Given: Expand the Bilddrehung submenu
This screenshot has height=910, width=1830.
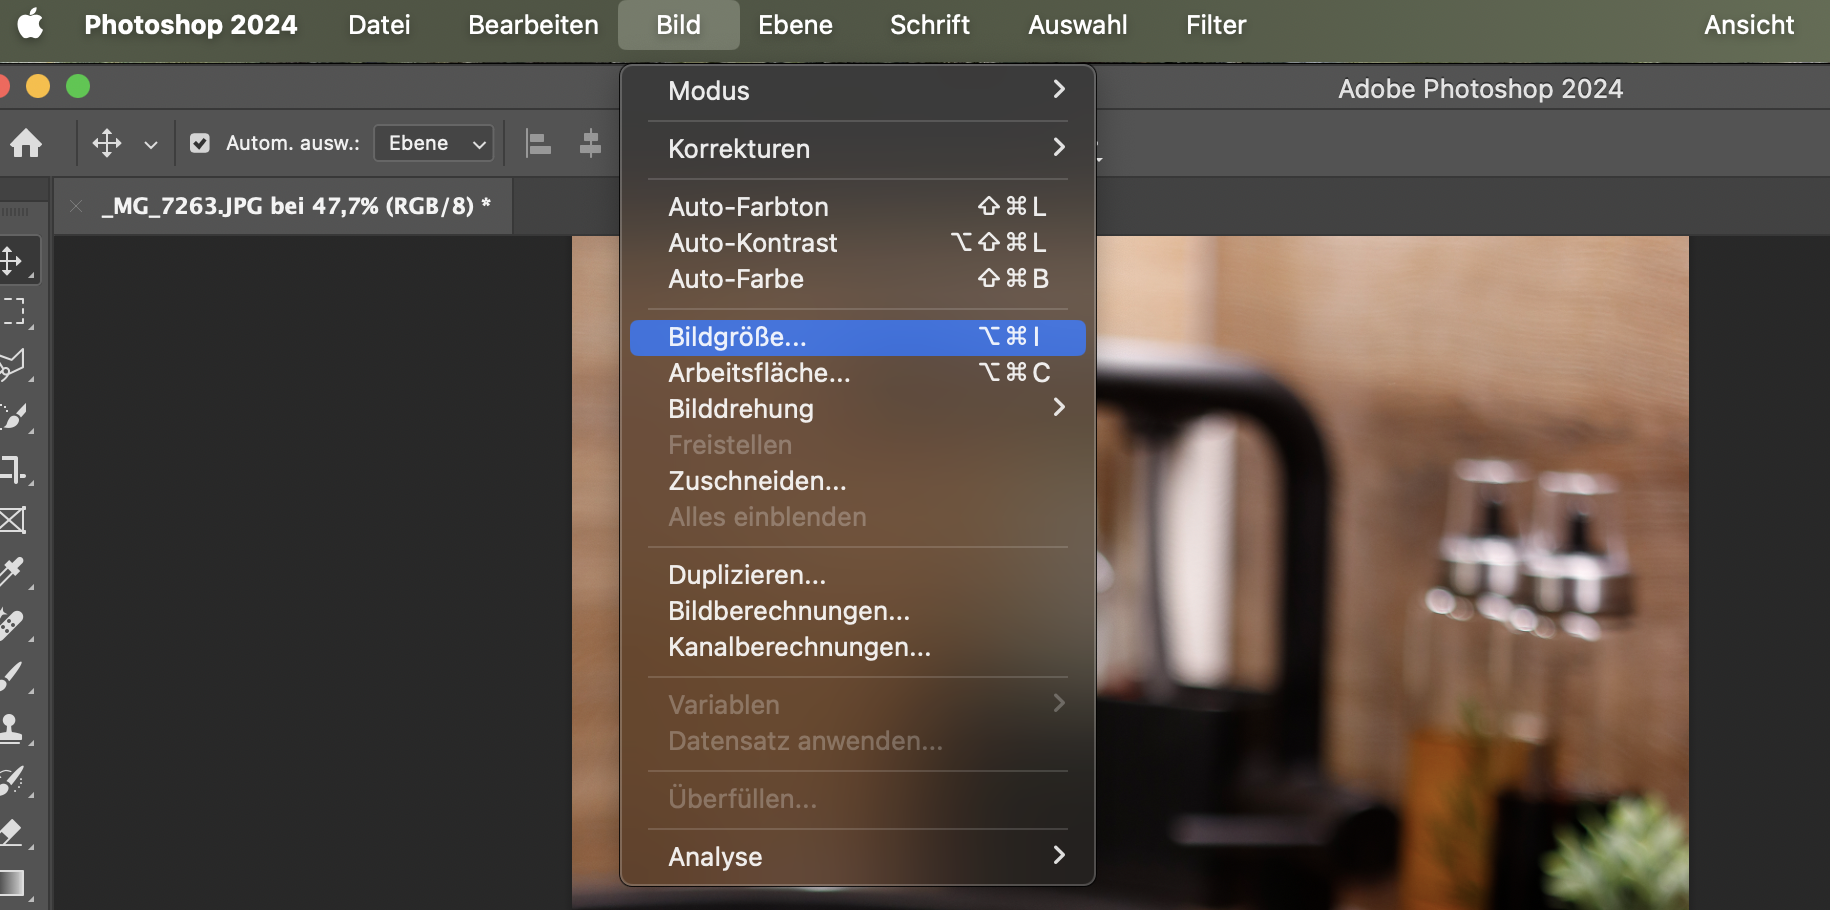Looking at the screenshot, I should coord(858,409).
